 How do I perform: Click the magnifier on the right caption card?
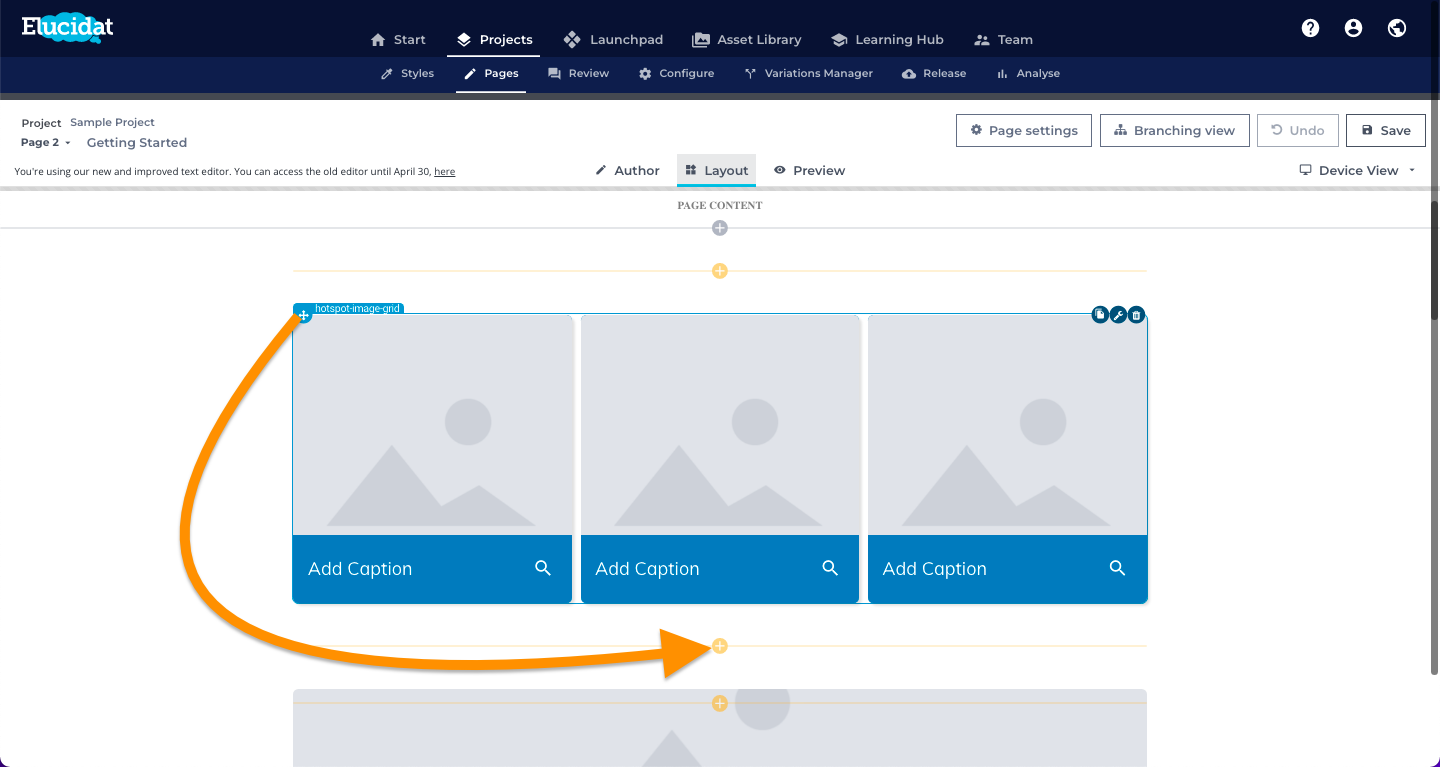tap(1118, 568)
